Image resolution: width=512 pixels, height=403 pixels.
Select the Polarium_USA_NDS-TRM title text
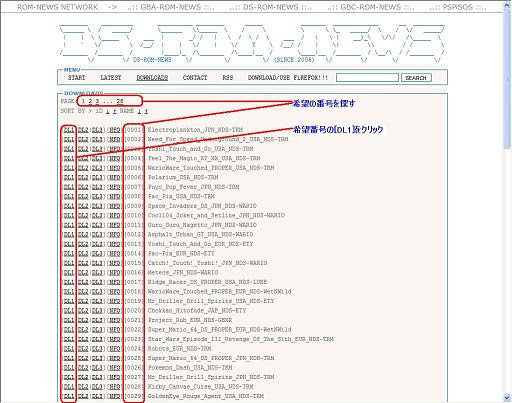pyautogui.click(x=183, y=177)
